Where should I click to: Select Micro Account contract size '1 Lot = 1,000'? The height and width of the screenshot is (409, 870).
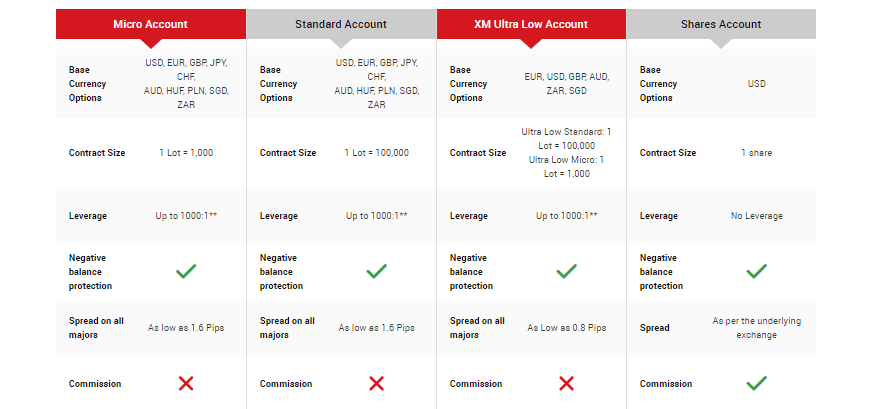click(x=186, y=153)
